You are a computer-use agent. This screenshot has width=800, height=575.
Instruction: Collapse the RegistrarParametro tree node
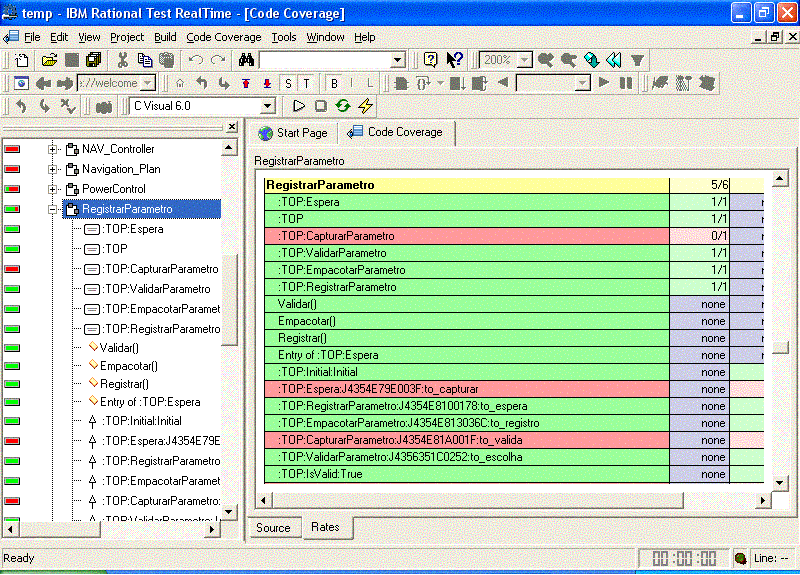click(52, 209)
